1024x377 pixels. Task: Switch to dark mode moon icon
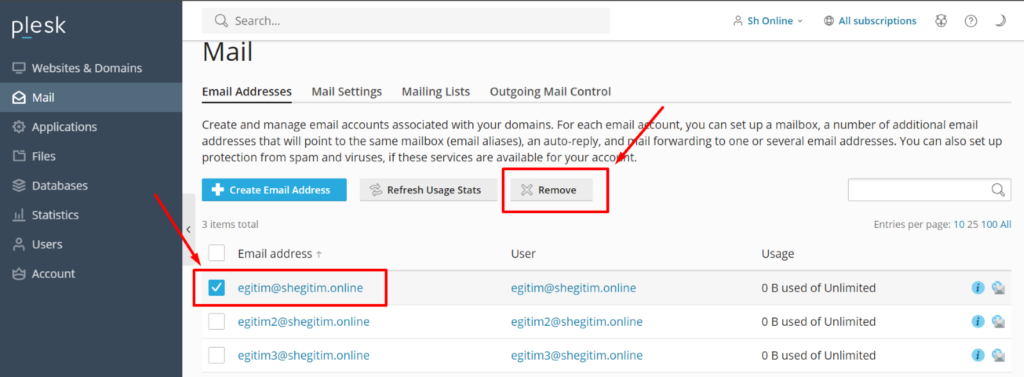1000,21
